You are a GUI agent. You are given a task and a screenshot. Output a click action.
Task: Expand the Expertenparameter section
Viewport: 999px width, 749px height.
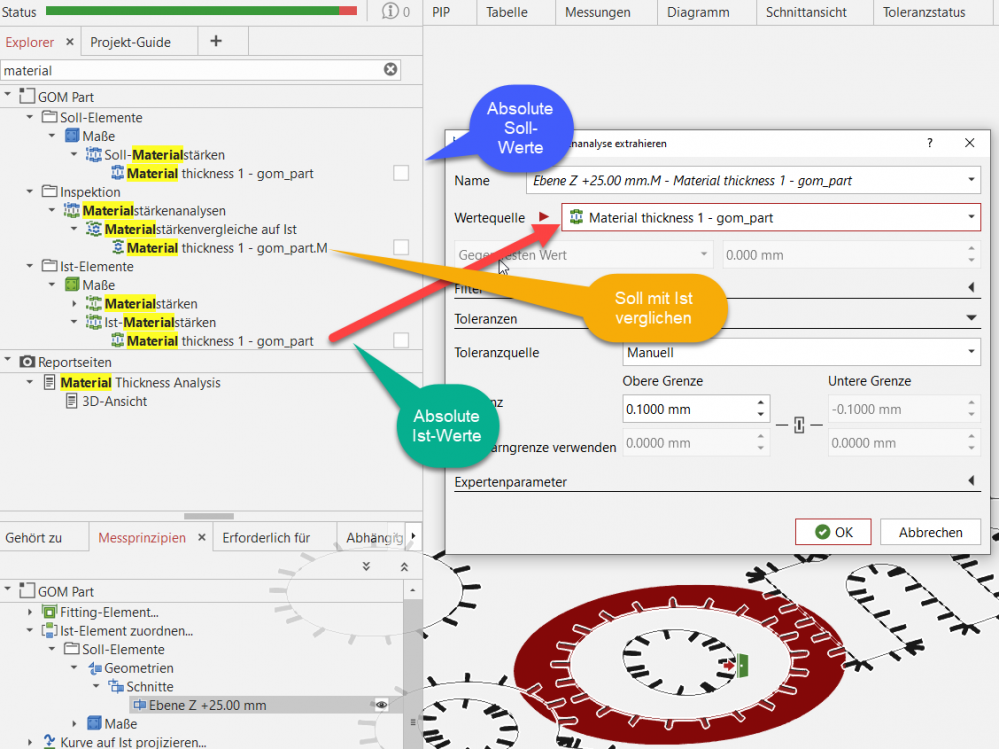971,481
